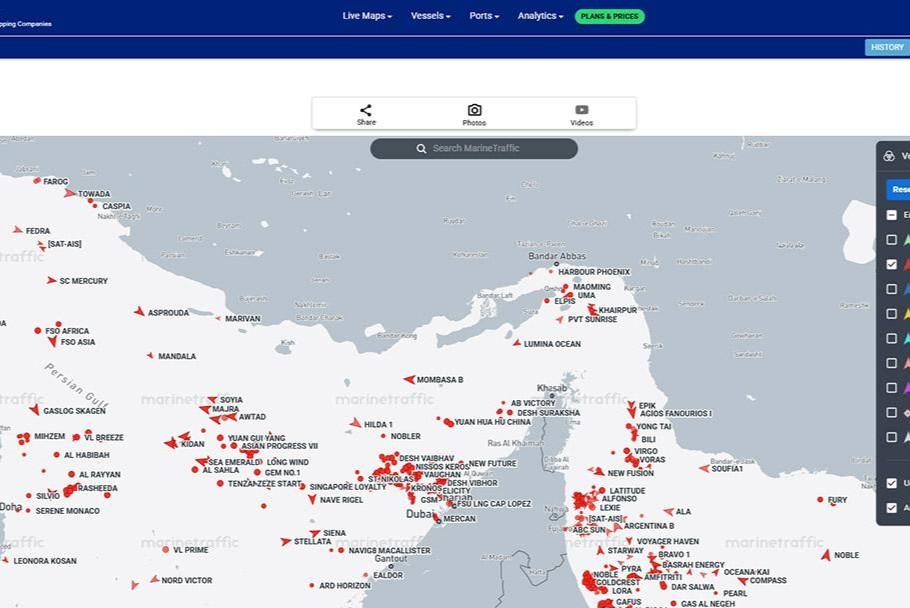Select the VL PRIME vessel dot
Viewport: 910px width, 608px height.
(x=165, y=549)
